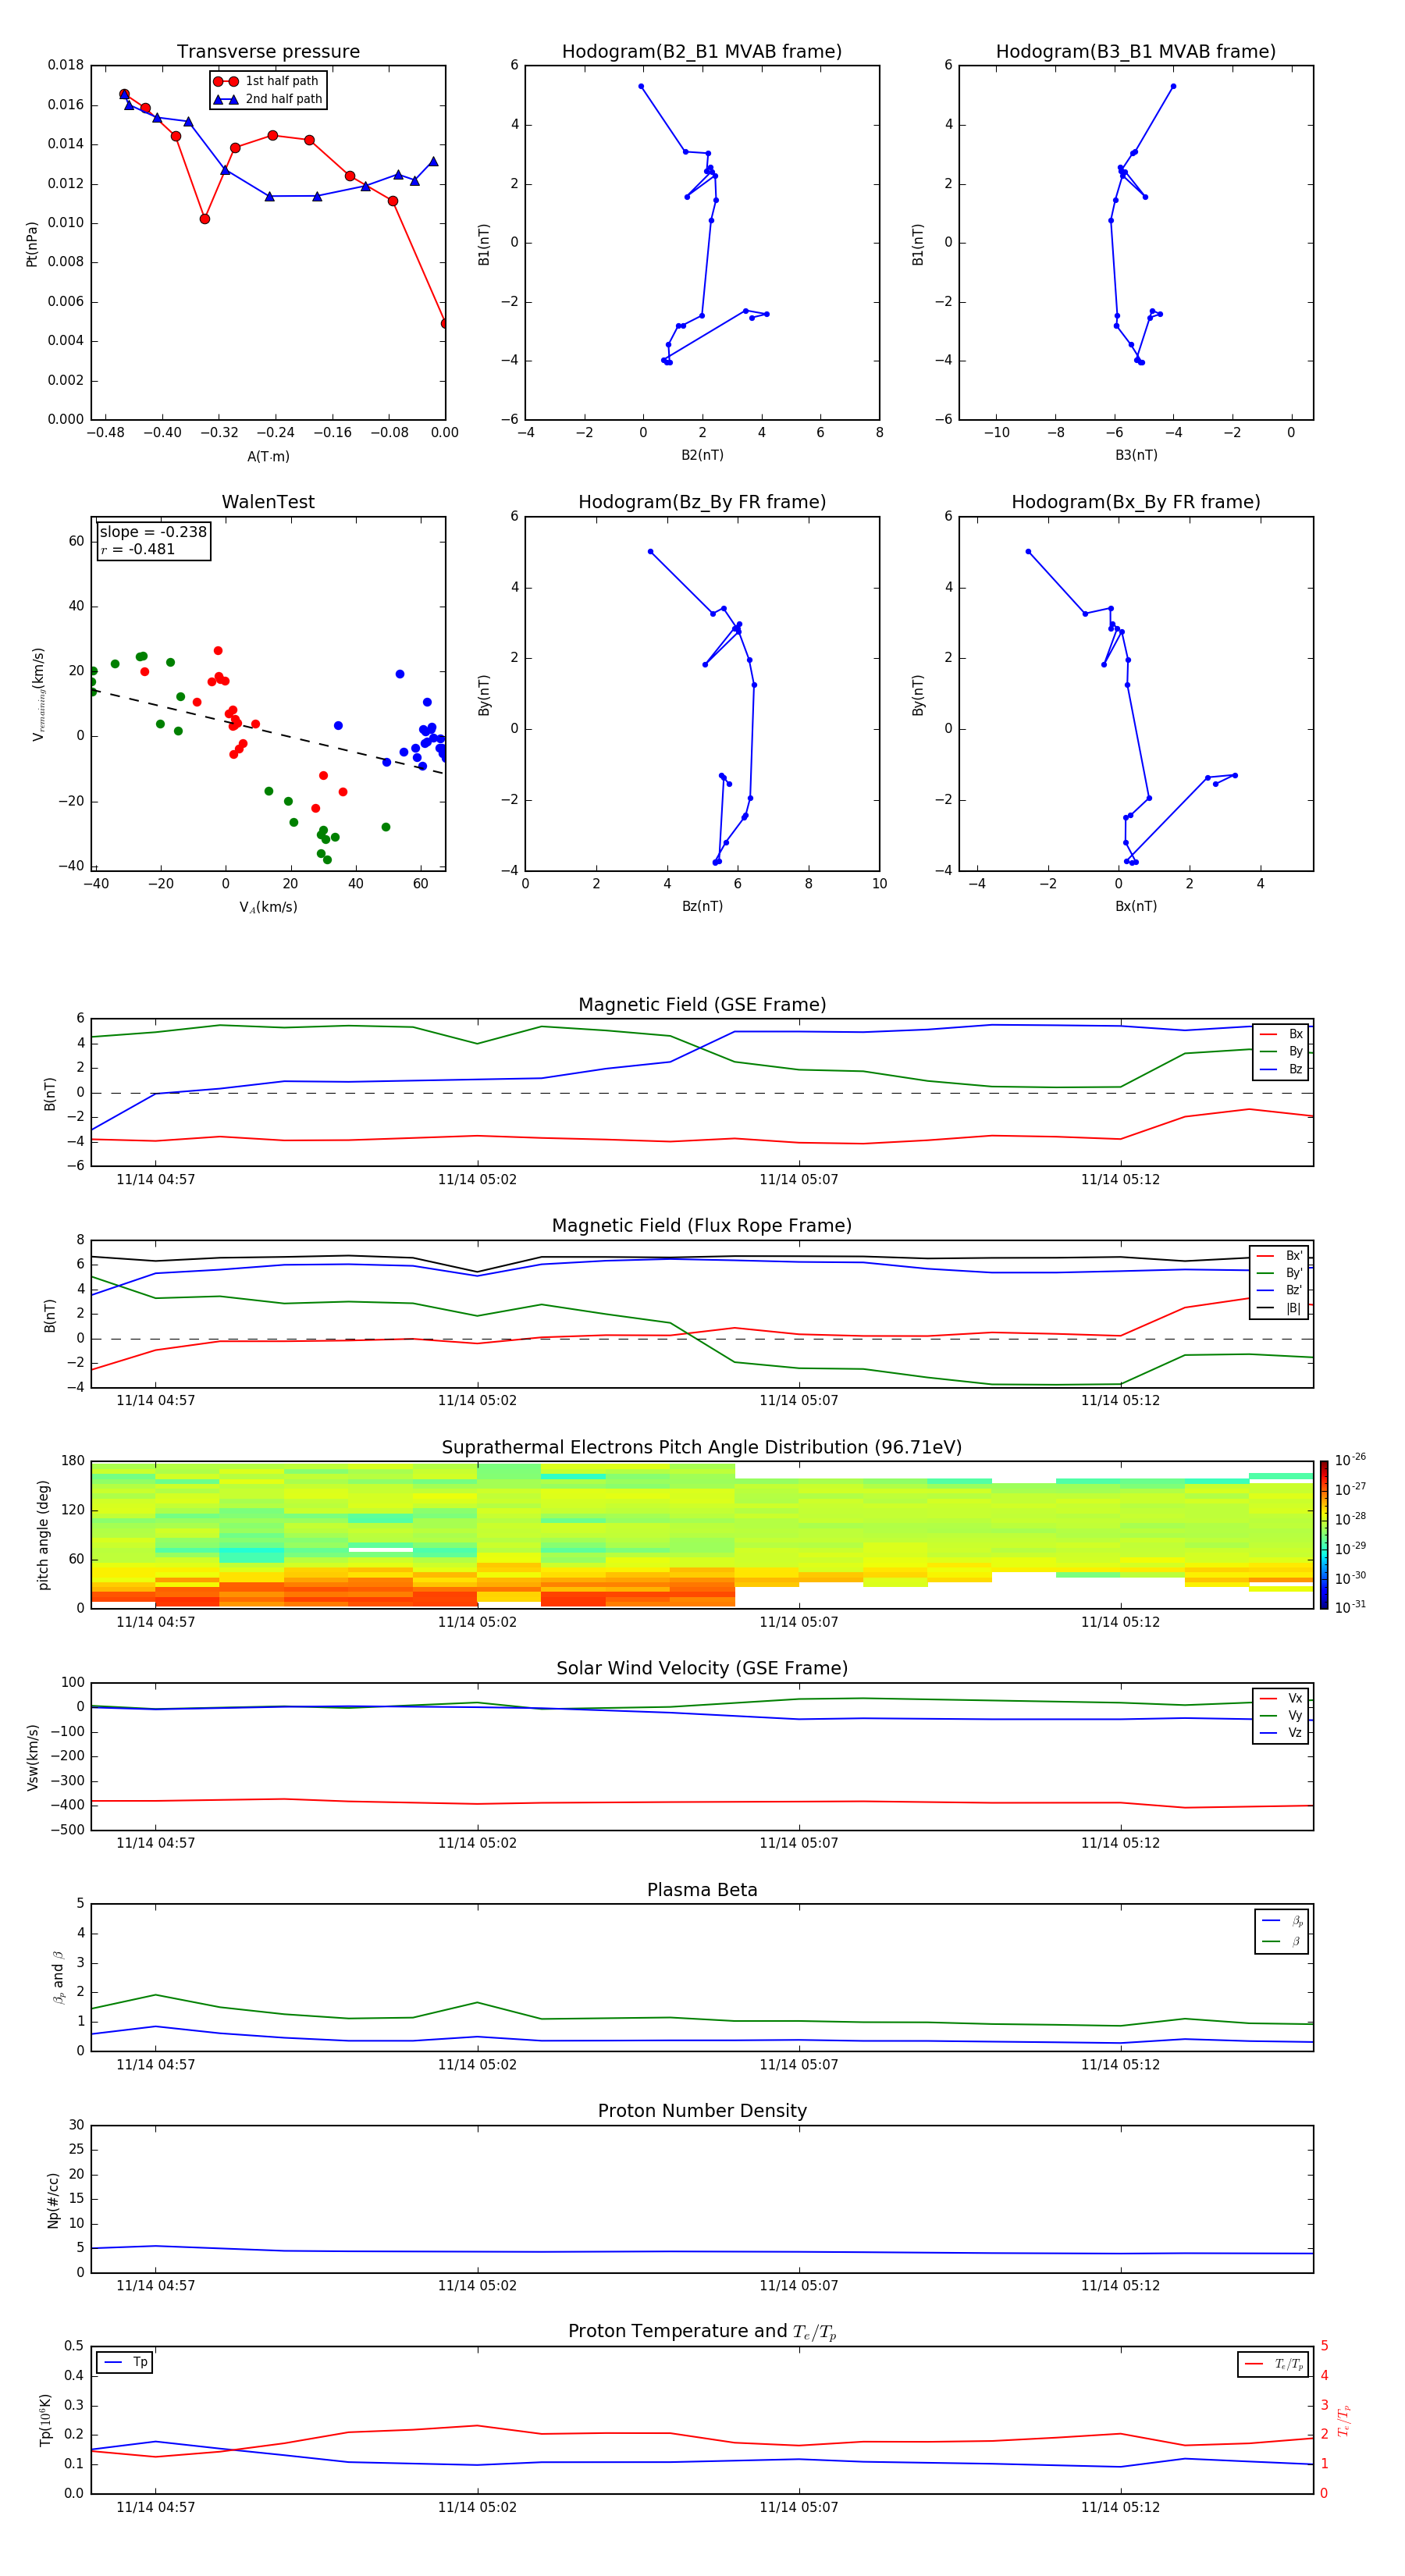
Task: Click '11/14 05:12' tick under Proton Number Density panel
Action: click(x=1120, y=2285)
